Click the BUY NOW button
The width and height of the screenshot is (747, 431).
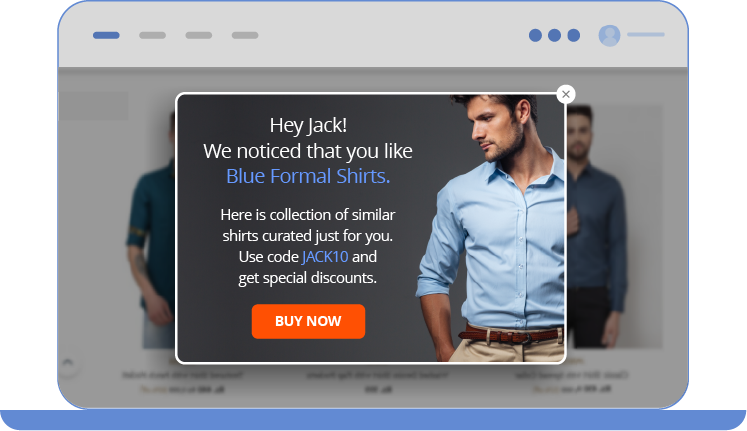coord(308,321)
